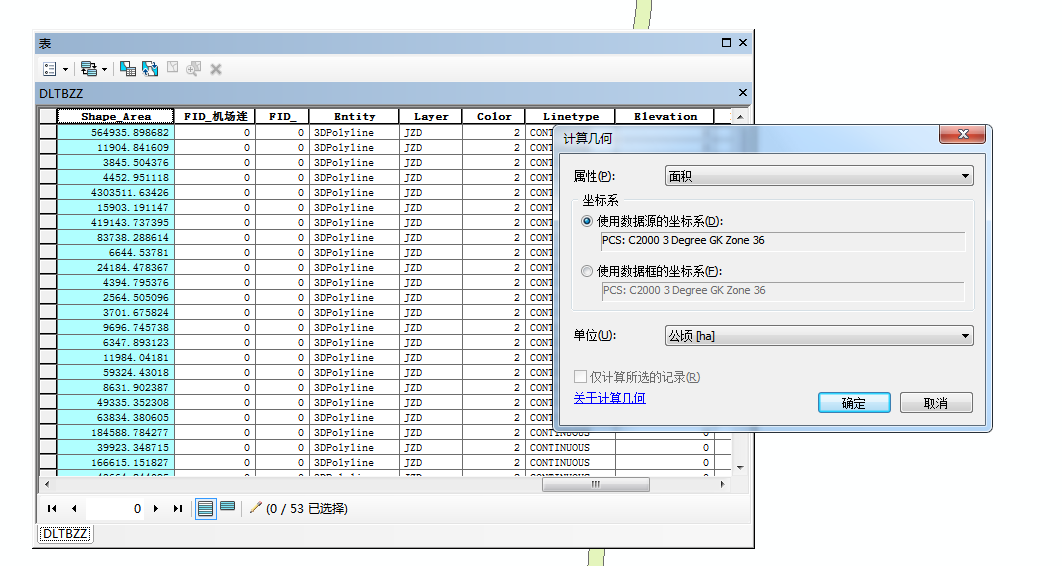Screen dimensions: 1062x566
Task: Open the Table Options menu icon
Action: 50,69
